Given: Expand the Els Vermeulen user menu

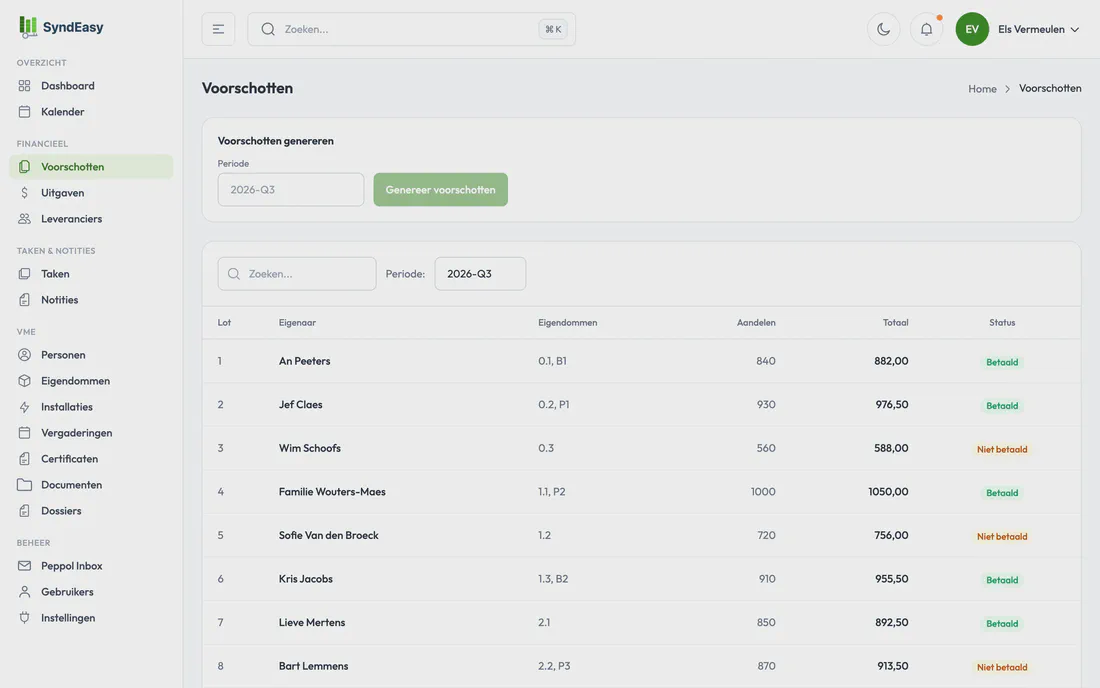Looking at the screenshot, I should (1038, 29).
